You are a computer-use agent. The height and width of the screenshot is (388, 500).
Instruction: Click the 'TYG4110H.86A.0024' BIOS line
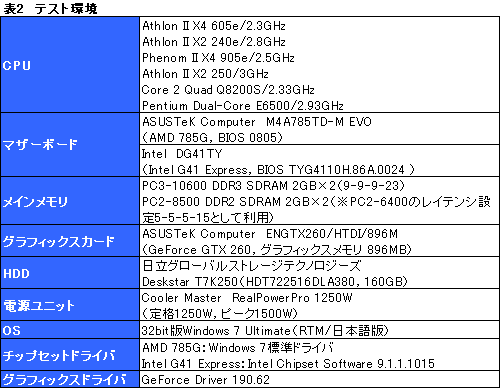[278, 170]
